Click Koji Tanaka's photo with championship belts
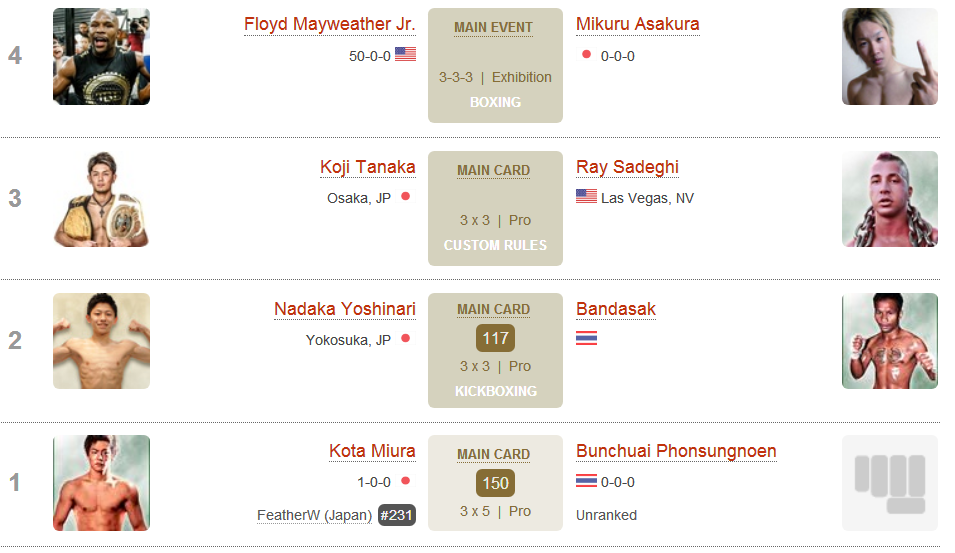 coord(101,199)
